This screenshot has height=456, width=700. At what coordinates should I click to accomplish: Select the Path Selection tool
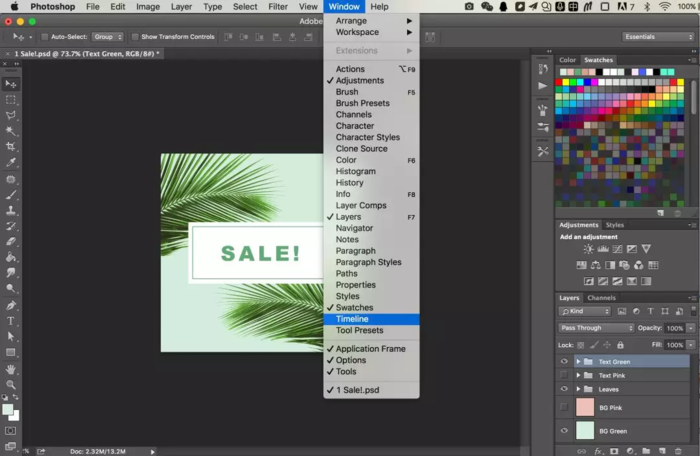[x=11, y=337]
